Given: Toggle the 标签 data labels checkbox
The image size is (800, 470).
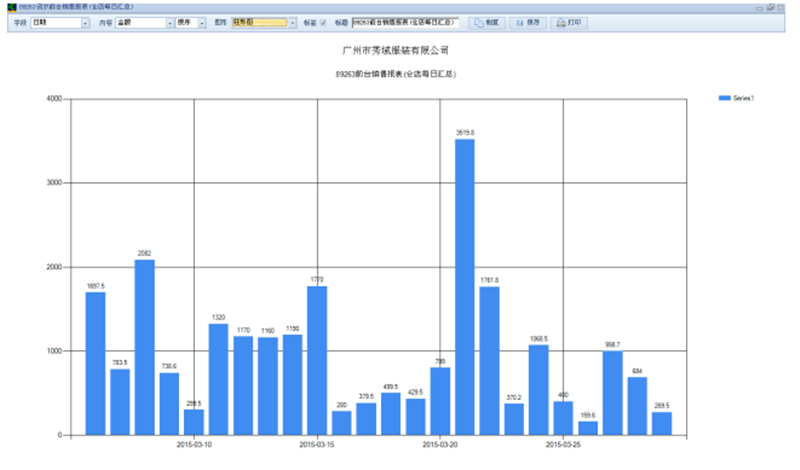Looking at the screenshot, I should (x=322, y=22).
